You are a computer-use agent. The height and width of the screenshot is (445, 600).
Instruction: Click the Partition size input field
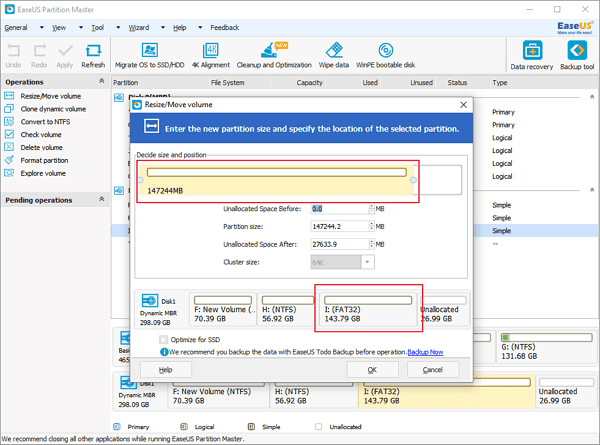(339, 227)
